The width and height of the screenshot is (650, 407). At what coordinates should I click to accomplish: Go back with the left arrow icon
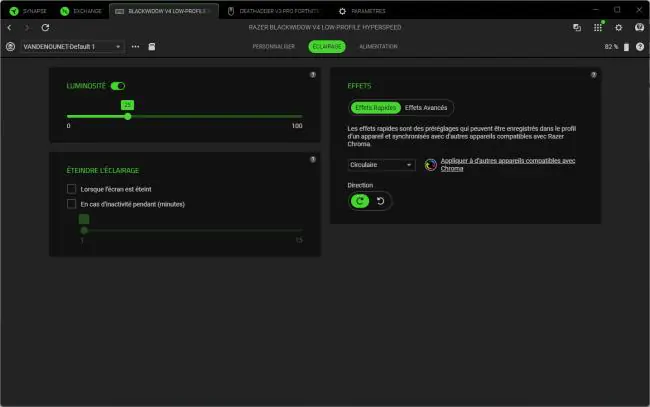click(9, 27)
